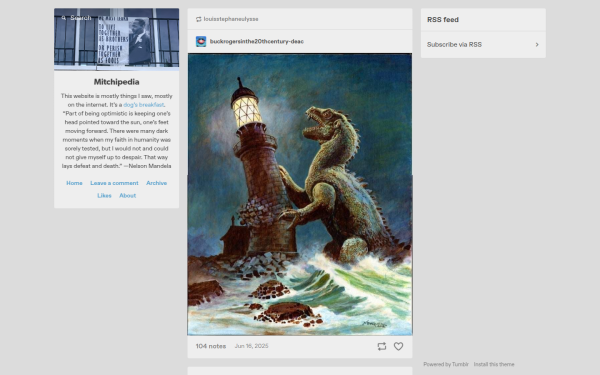Open the dog's breakfast link
Screen dimensions: 600x375
(143, 105)
